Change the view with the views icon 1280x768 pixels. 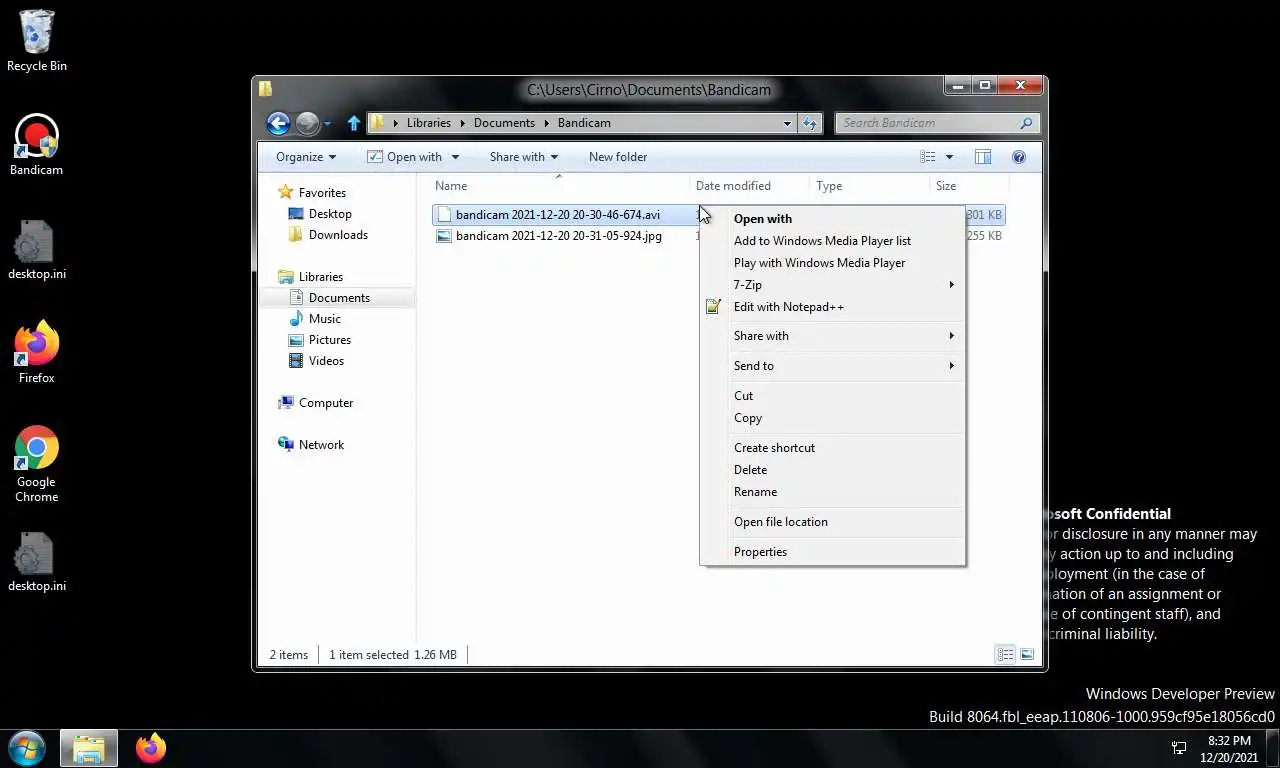928,157
